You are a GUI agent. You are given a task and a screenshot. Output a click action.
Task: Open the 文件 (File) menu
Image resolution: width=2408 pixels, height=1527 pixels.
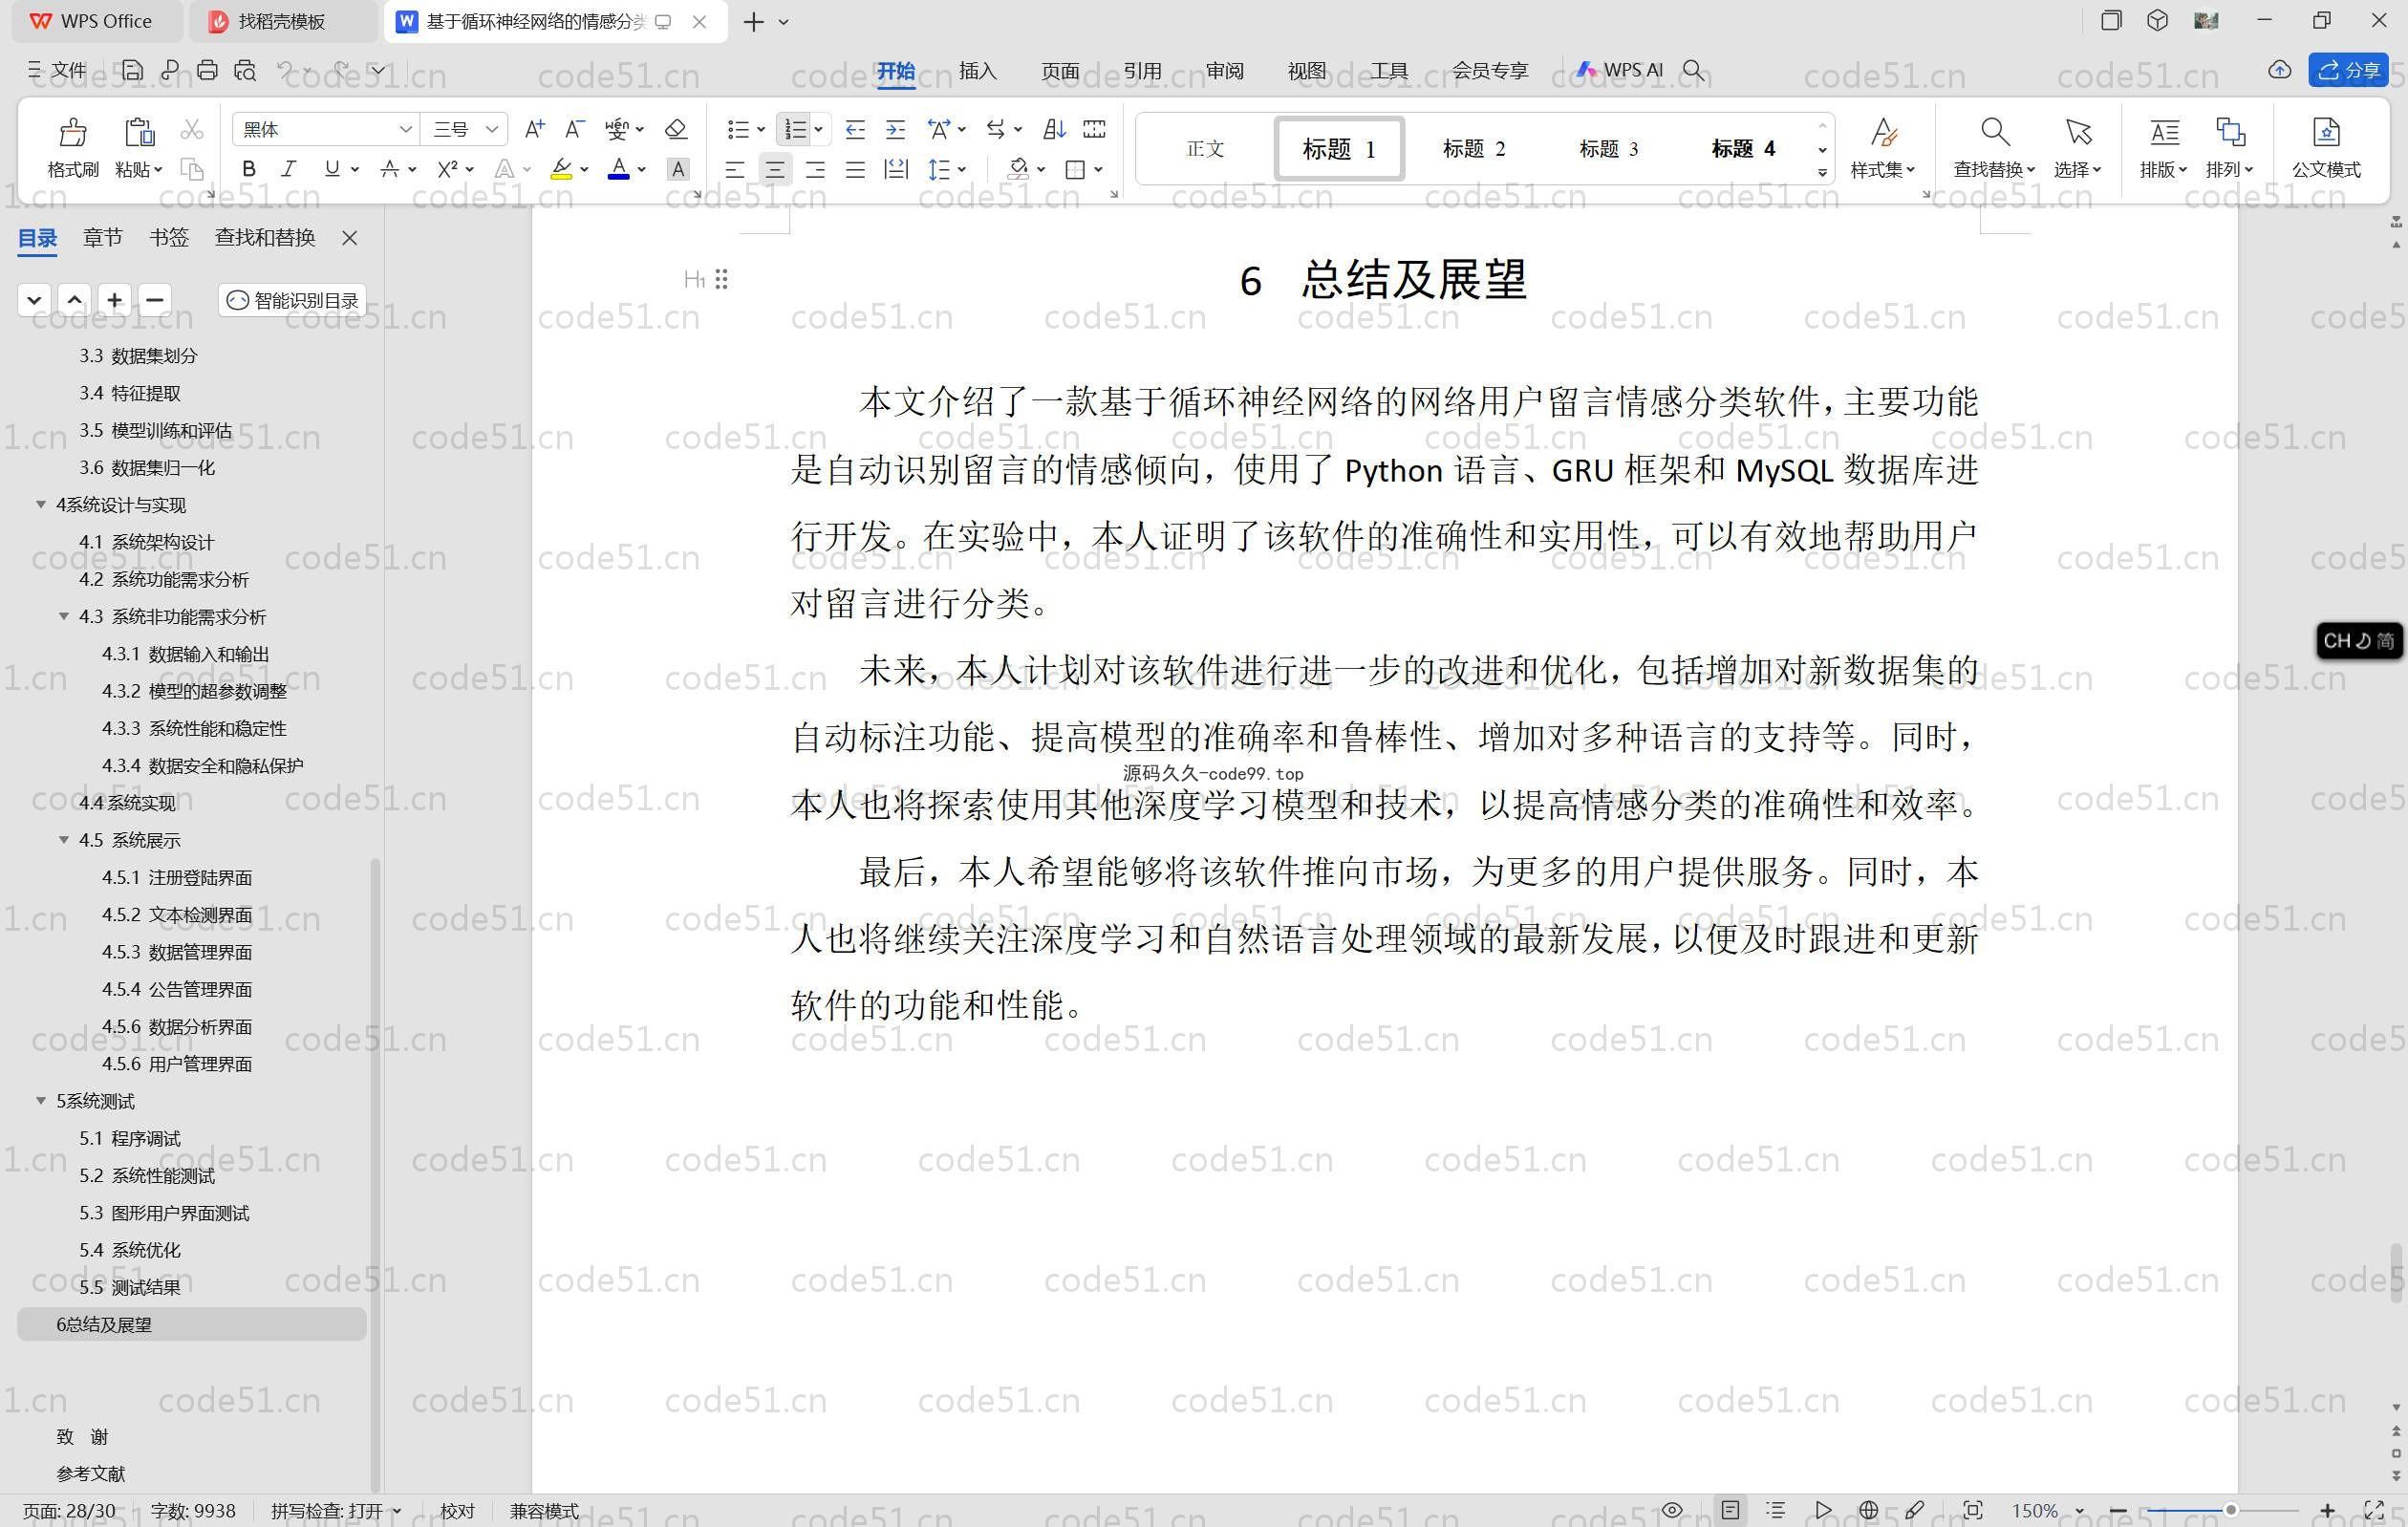pyautogui.click(x=56, y=70)
